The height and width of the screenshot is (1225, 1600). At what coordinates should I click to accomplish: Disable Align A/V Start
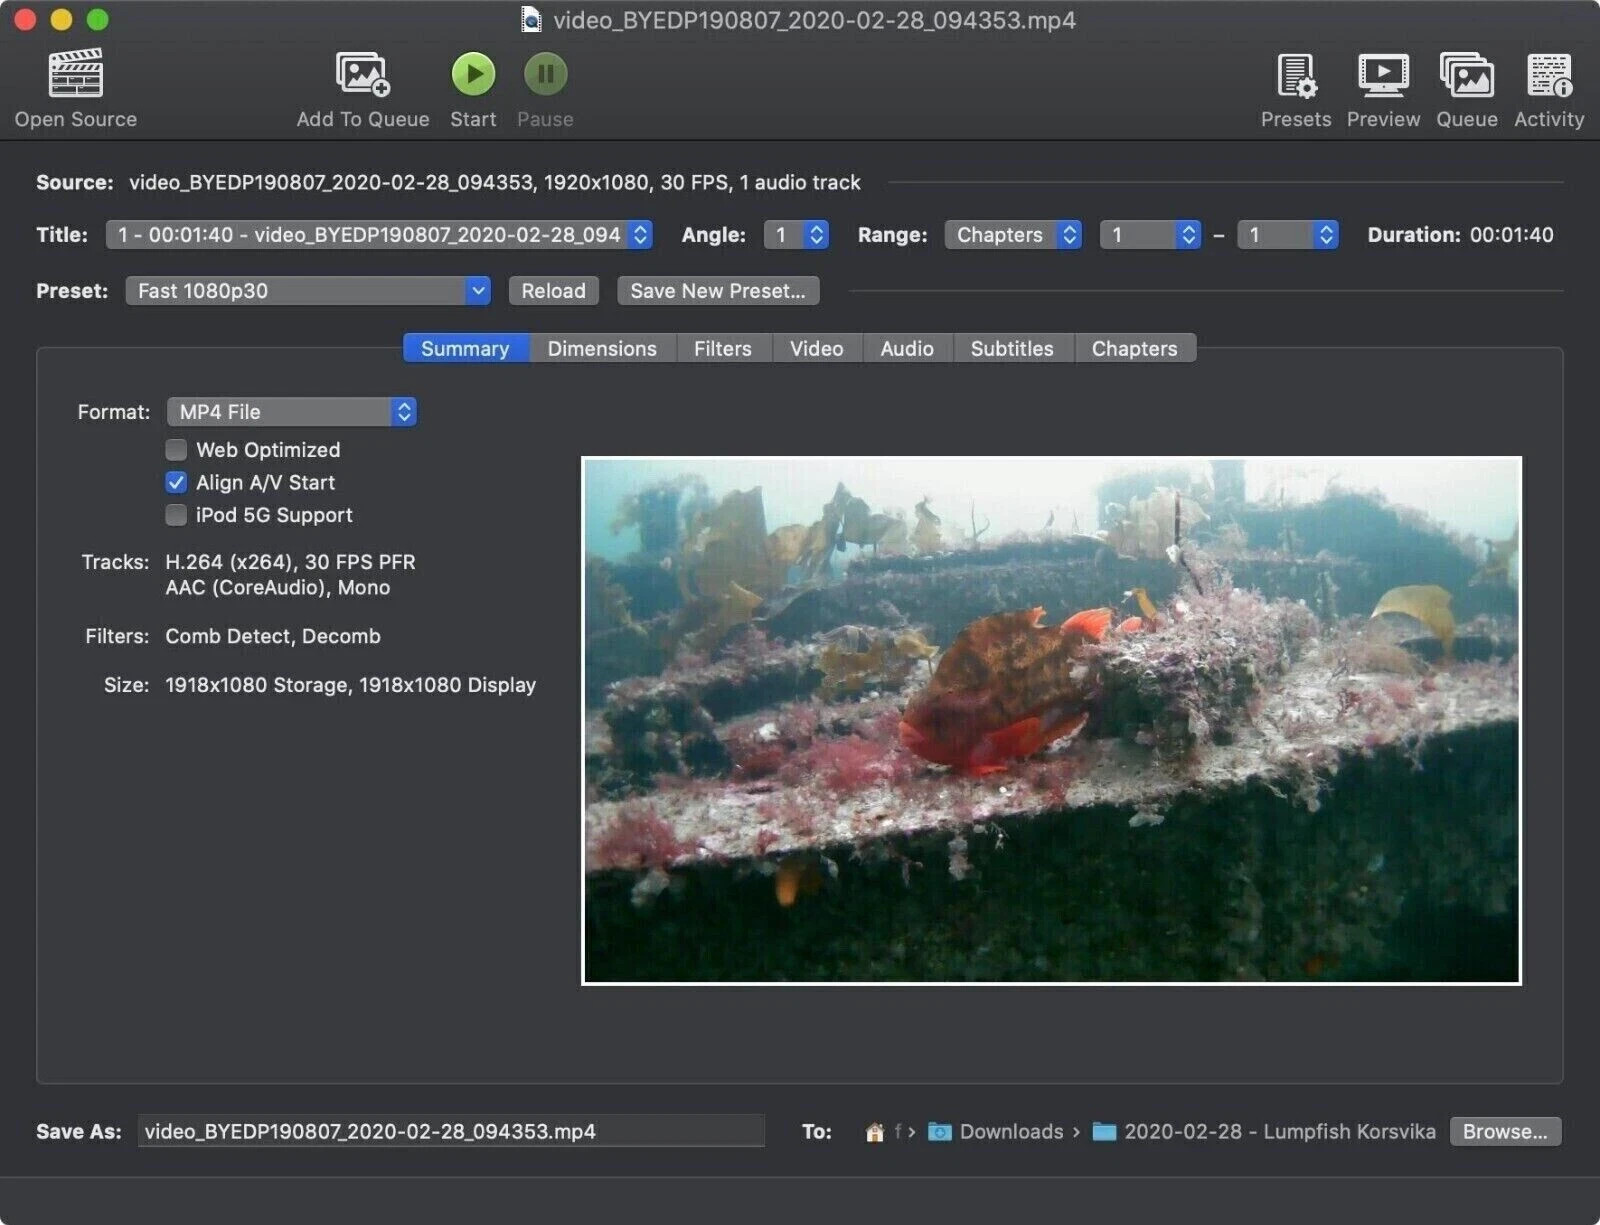[x=175, y=482]
